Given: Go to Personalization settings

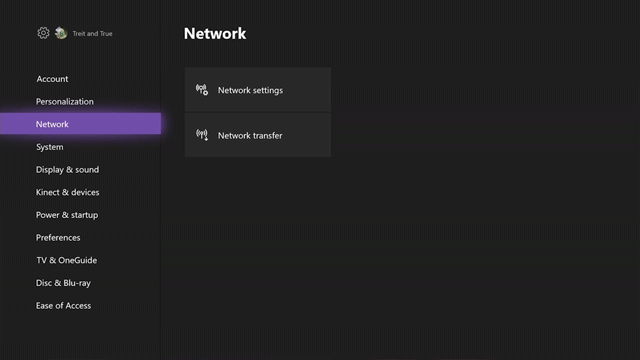Looking at the screenshot, I should [64, 102].
